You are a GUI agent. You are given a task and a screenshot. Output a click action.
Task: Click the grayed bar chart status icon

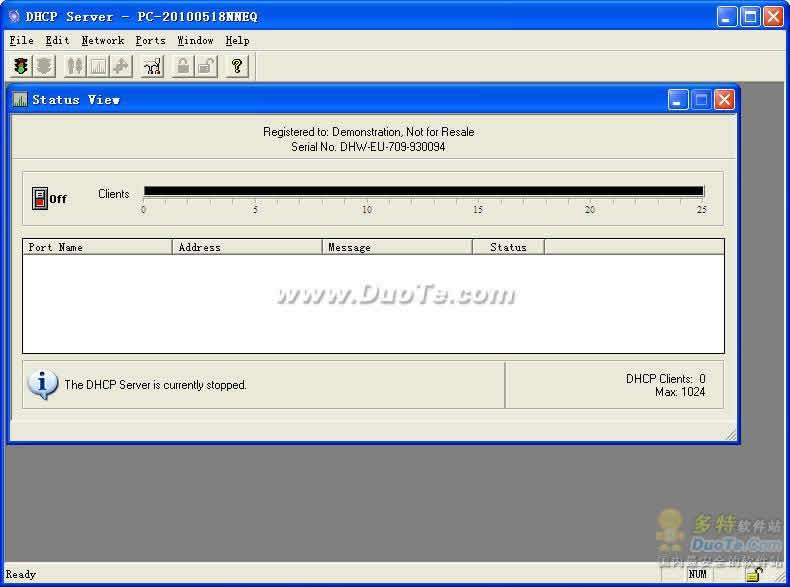point(98,66)
